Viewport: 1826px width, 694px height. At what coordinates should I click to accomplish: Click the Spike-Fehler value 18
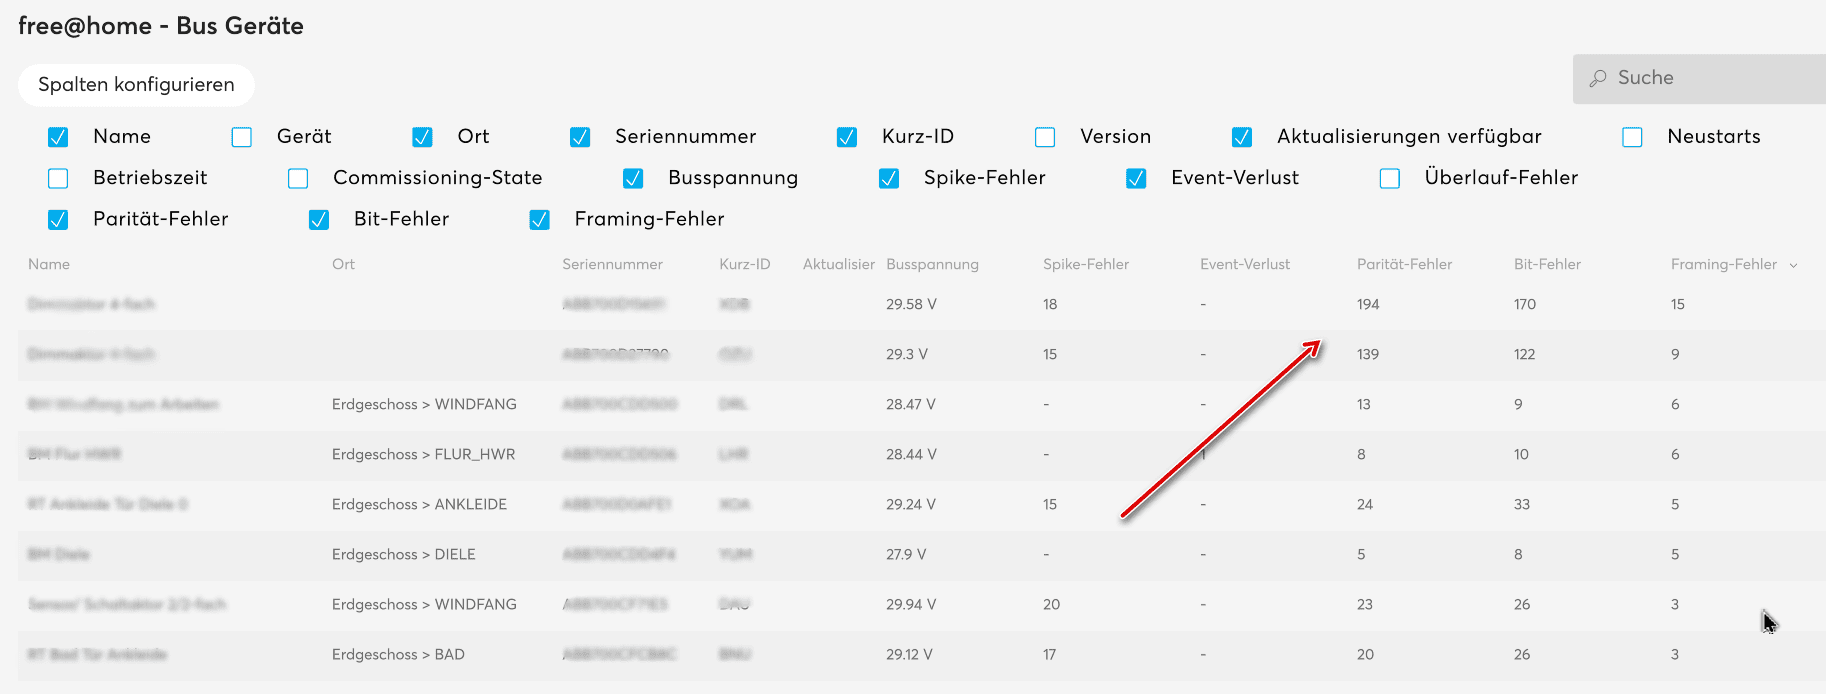pyautogui.click(x=1050, y=304)
